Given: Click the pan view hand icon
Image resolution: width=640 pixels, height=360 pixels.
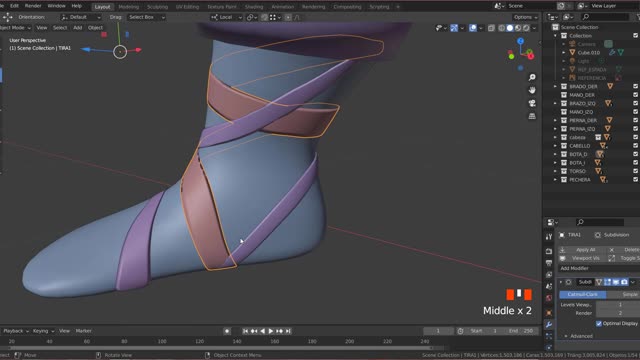Looking at the screenshot, I should (532, 90).
